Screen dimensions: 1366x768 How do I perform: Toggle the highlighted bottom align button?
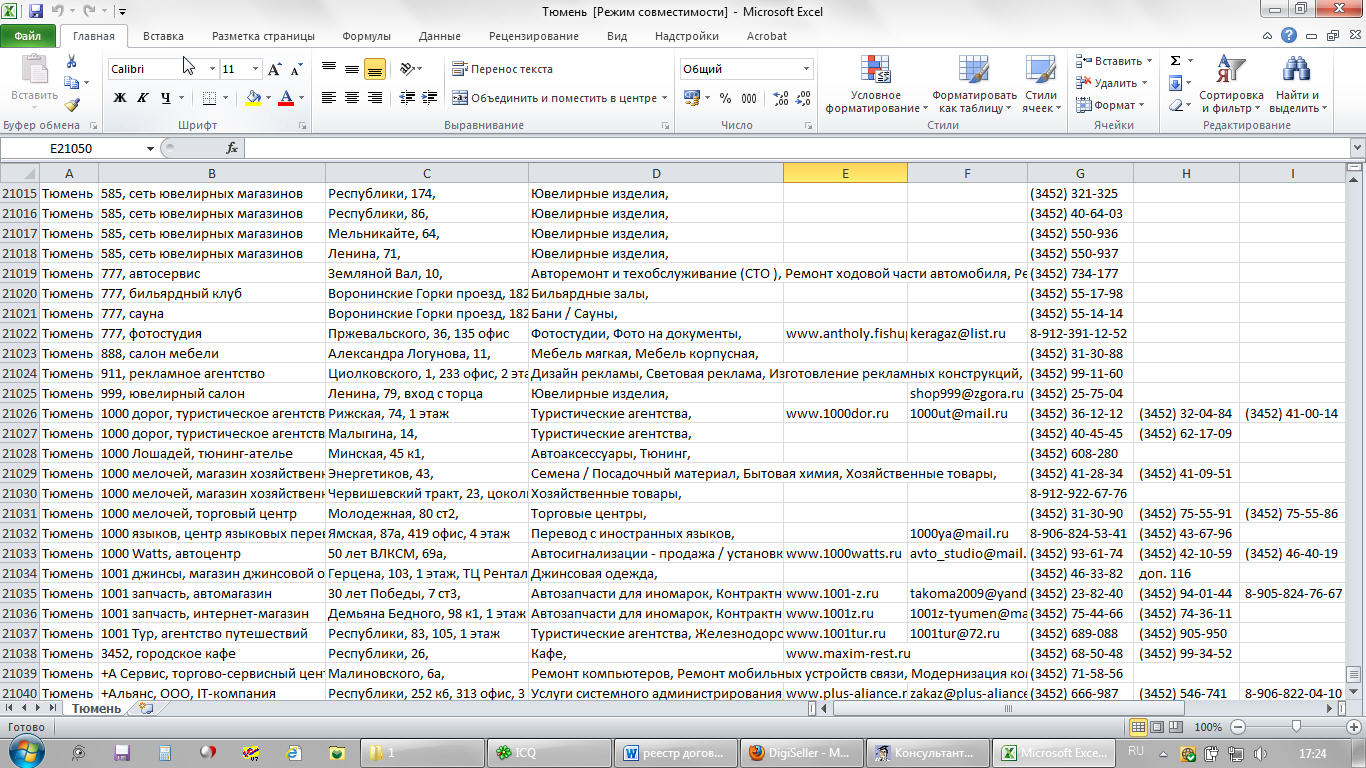click(375, 69)
